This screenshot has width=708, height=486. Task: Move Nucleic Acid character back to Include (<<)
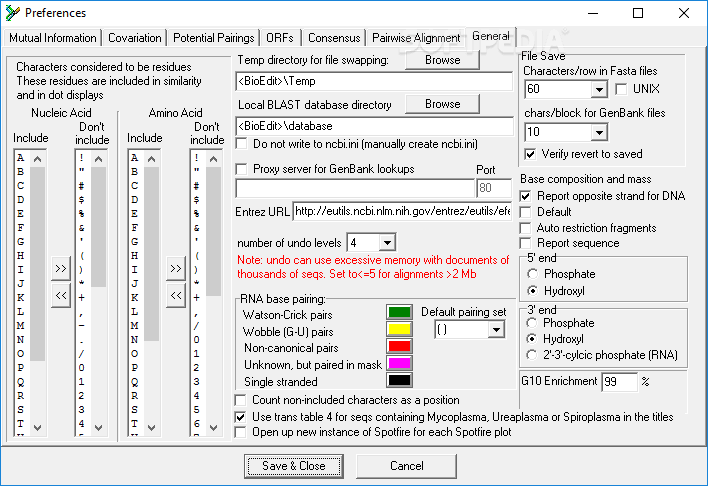[61, 296]
